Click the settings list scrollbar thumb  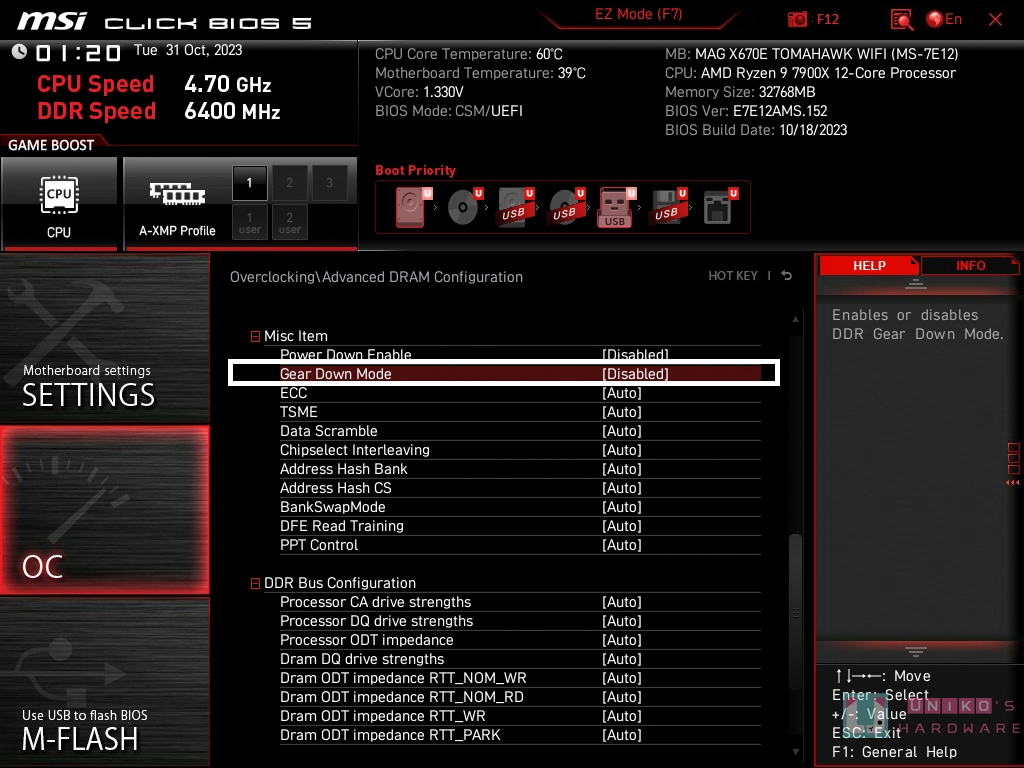(795, 611)
